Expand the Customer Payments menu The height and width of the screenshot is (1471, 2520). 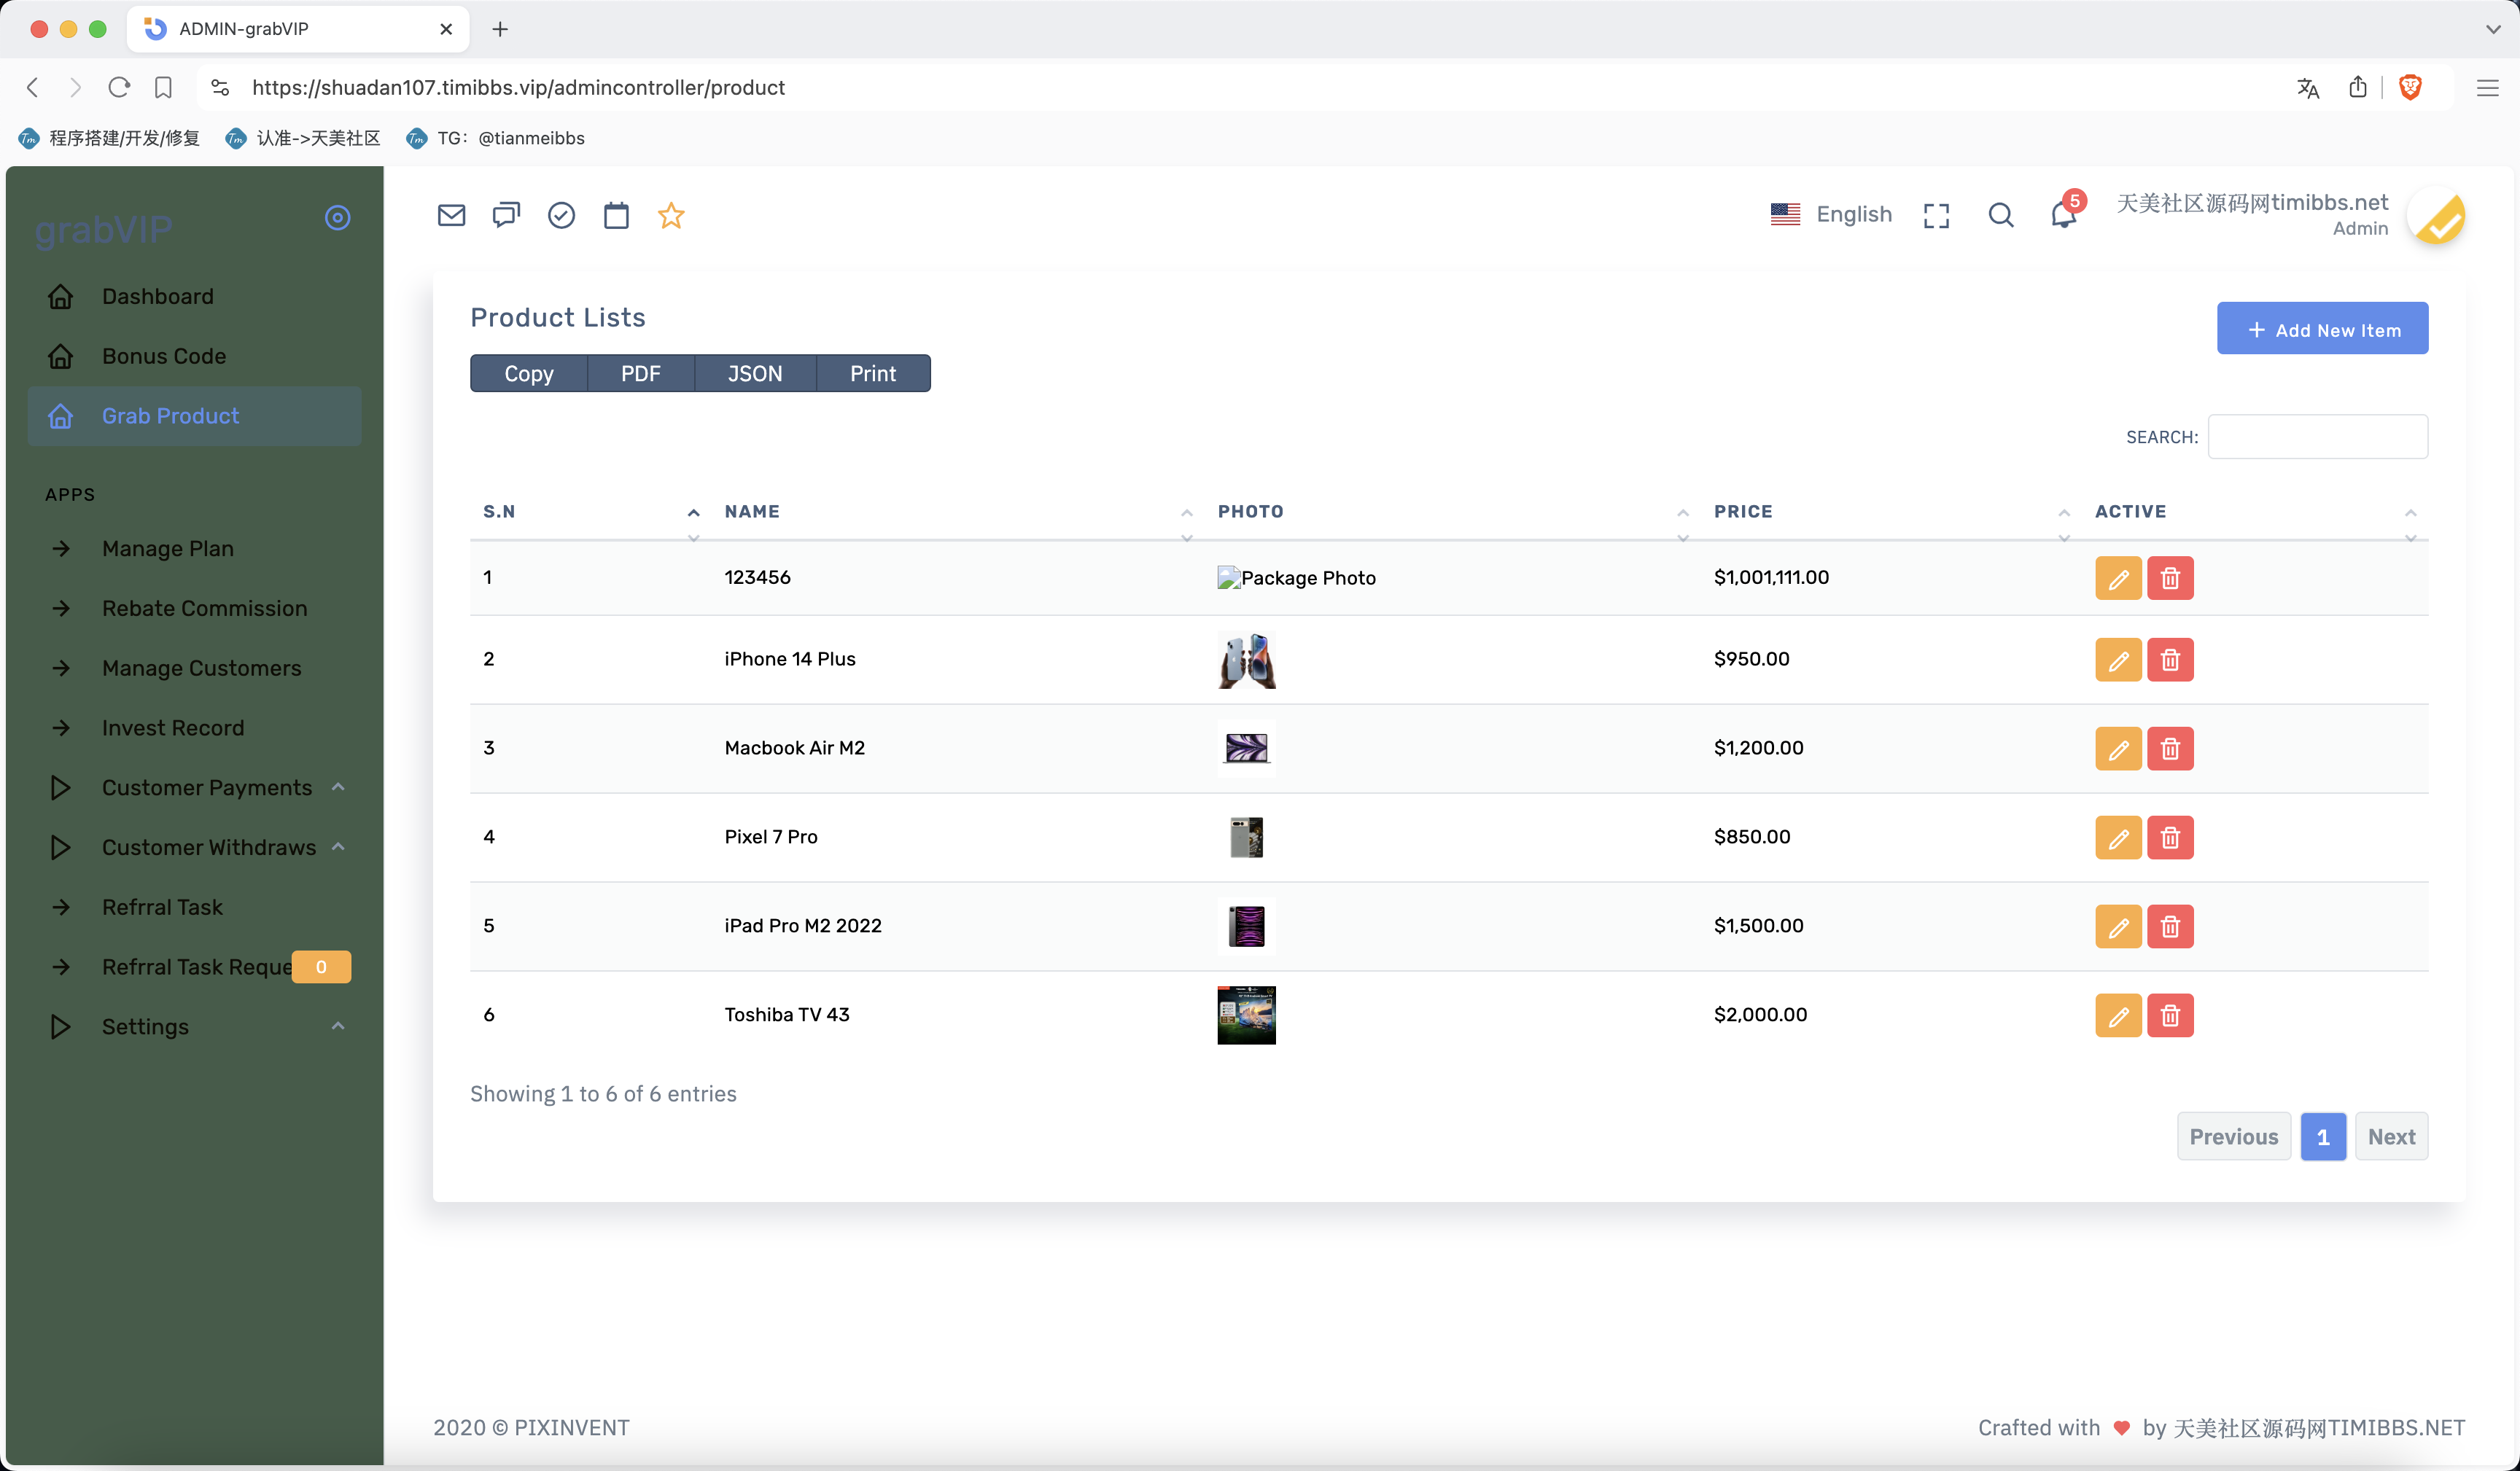[x=207, y=788]
